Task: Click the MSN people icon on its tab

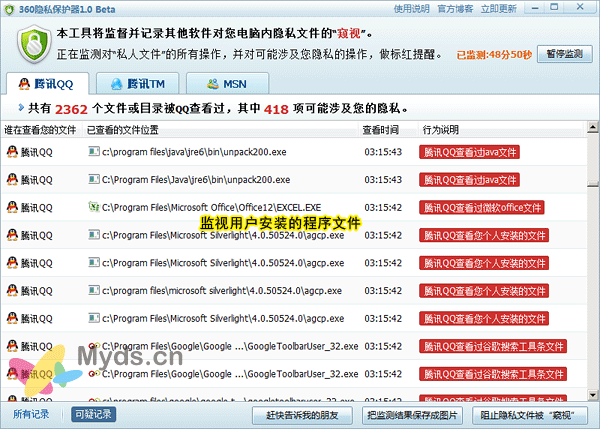Action: pyautogui.click(x=213, y=83)
